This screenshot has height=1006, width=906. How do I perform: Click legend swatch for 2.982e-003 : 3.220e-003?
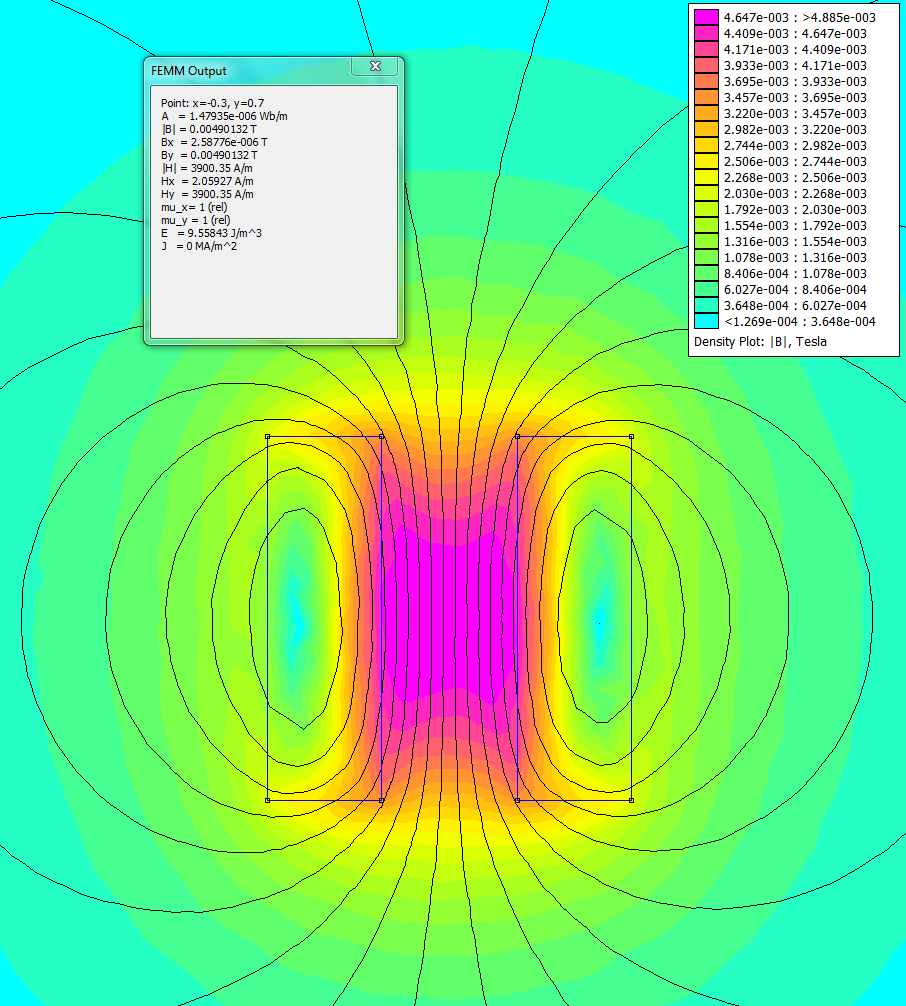[x=706, y=130]
